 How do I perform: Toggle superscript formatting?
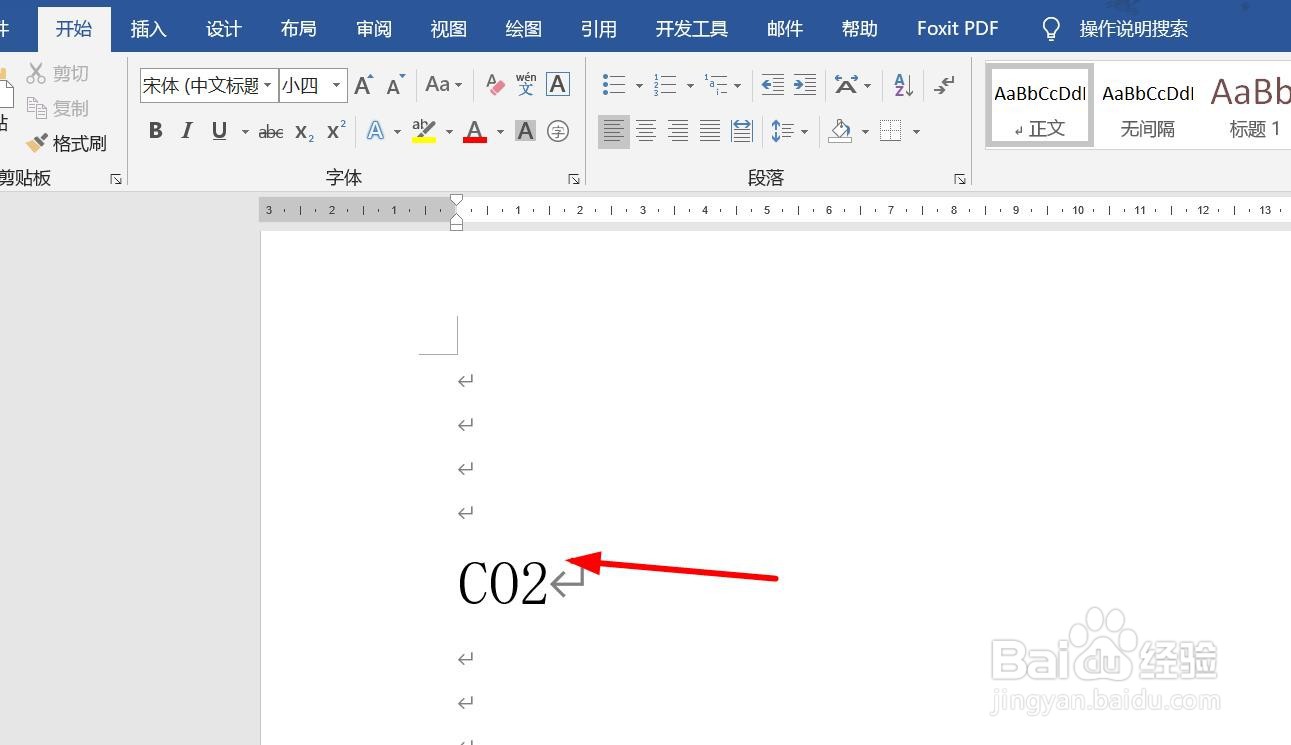(337, 131)
